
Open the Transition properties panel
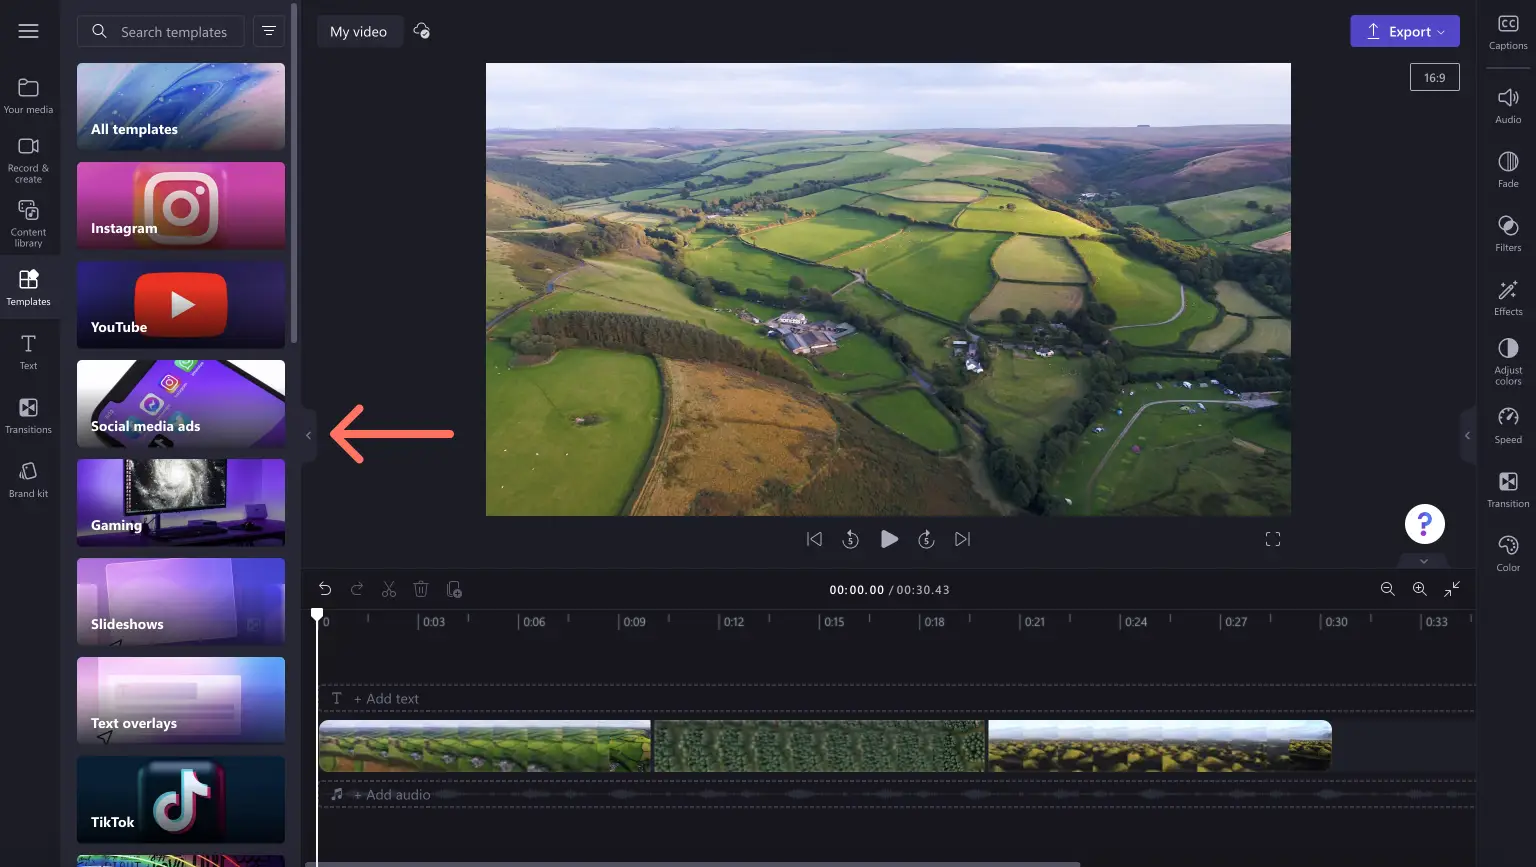[x=1508, y=489]
